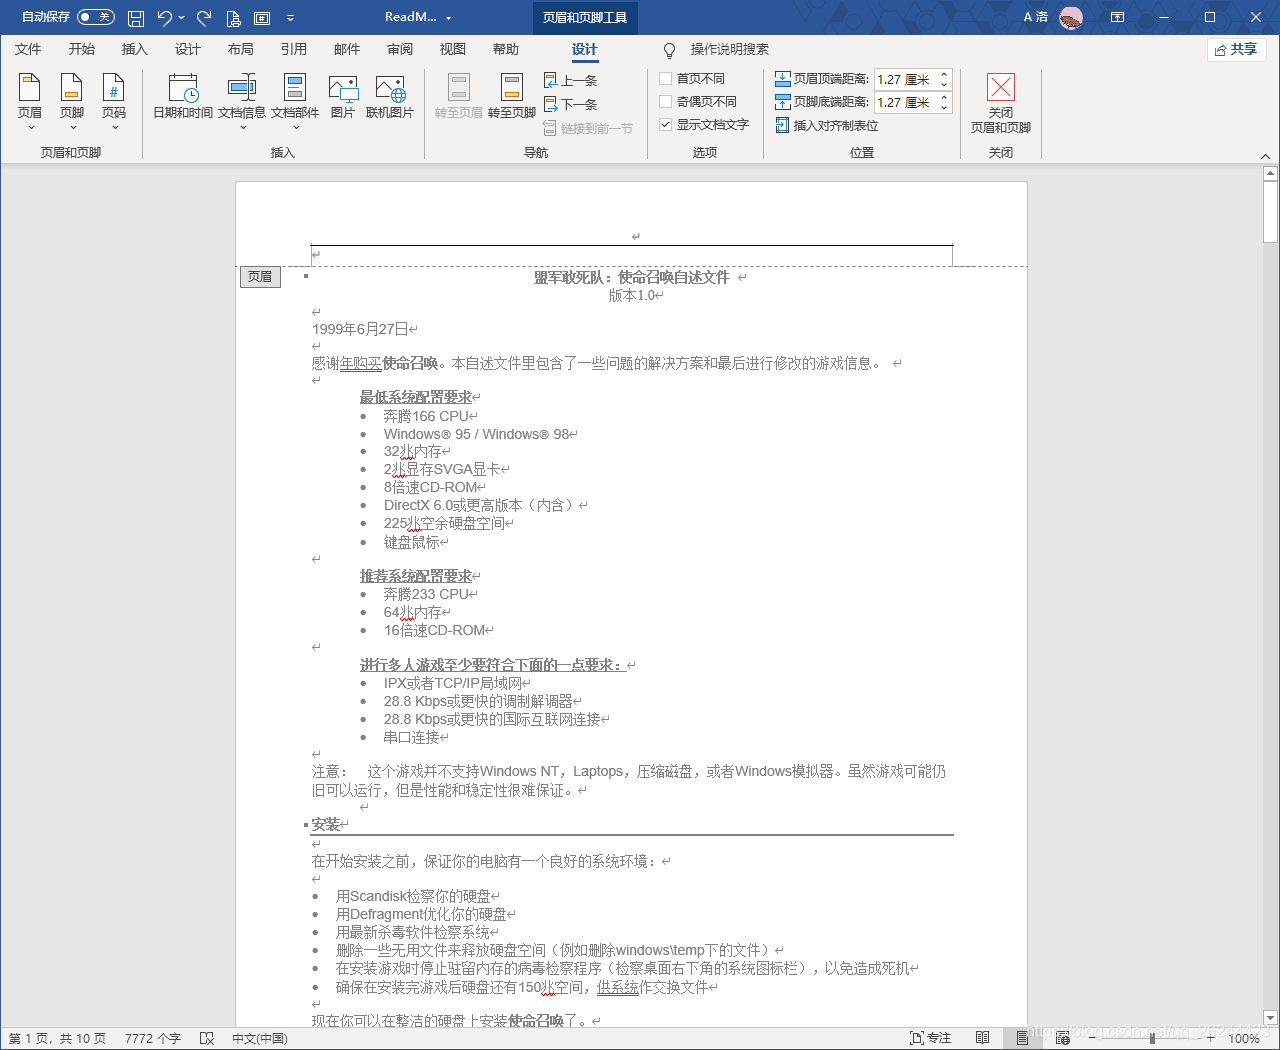Undo last action in quick access toolbar

pyautogui.click(x=164, y=17)
